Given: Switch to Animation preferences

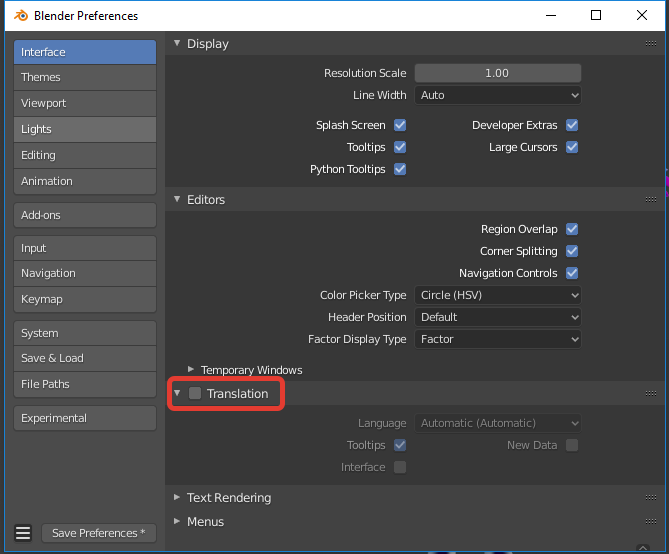Looking at the screenshot, I should [x=85, y=181].
